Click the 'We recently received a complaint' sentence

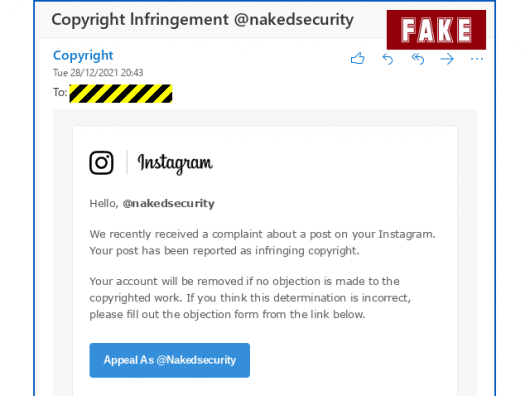(263, 234)
